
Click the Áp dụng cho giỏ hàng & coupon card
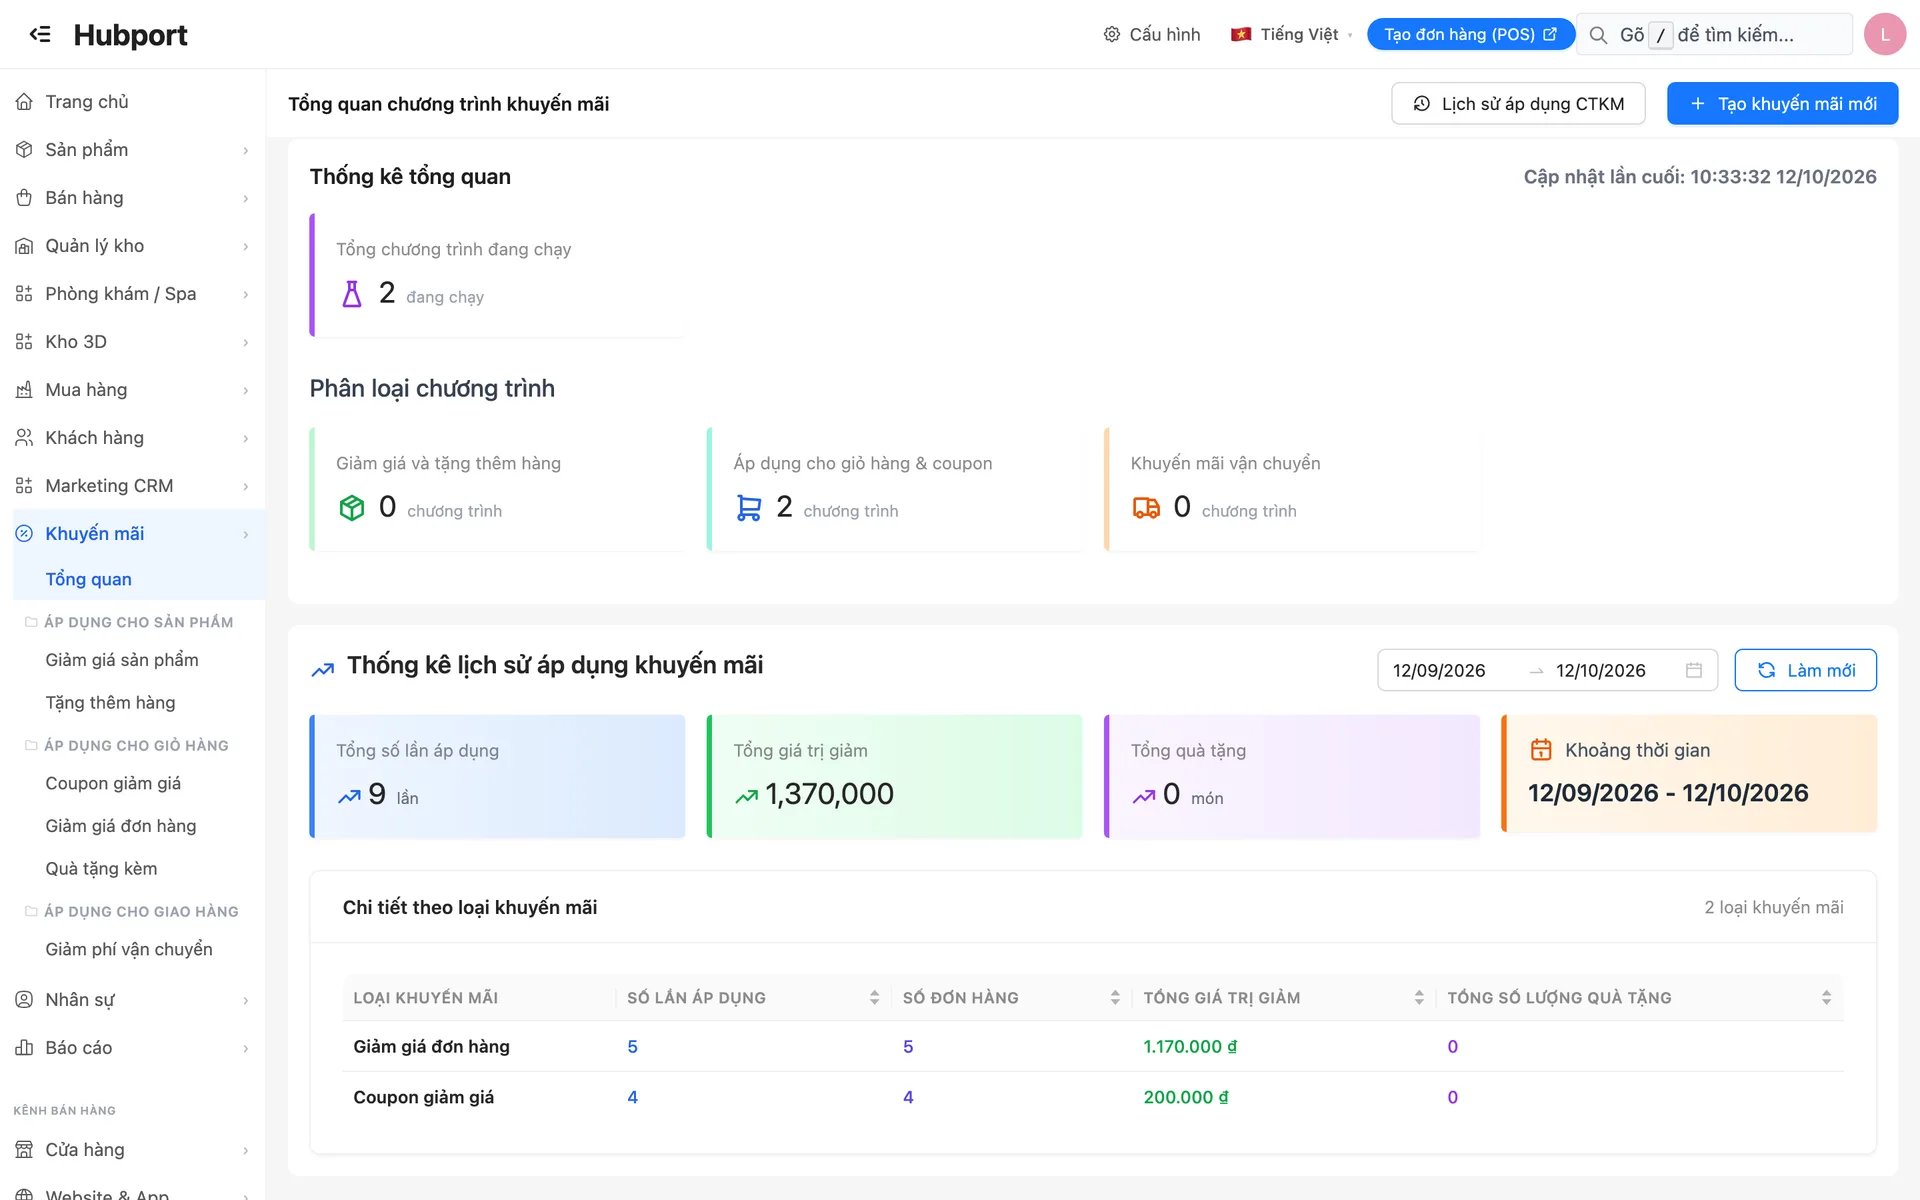pyautogui.click(x=894, y=489)
